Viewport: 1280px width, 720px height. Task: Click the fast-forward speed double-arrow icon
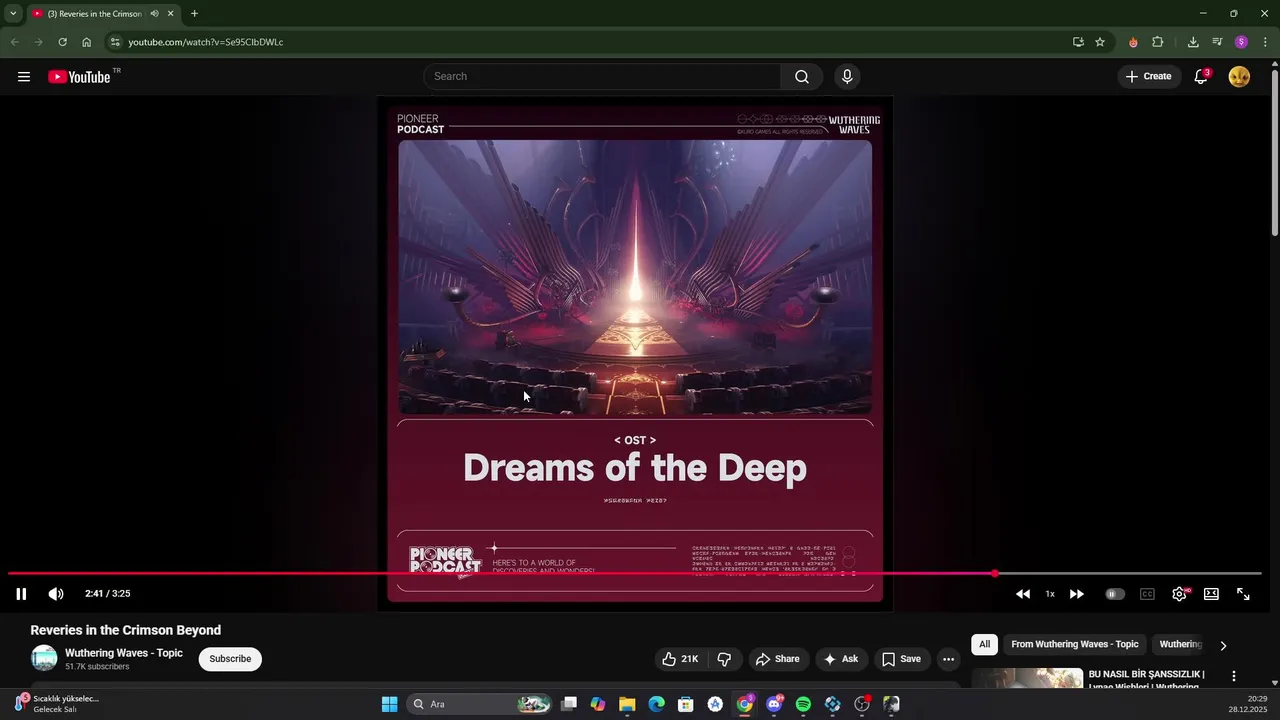pos(1077,594)
